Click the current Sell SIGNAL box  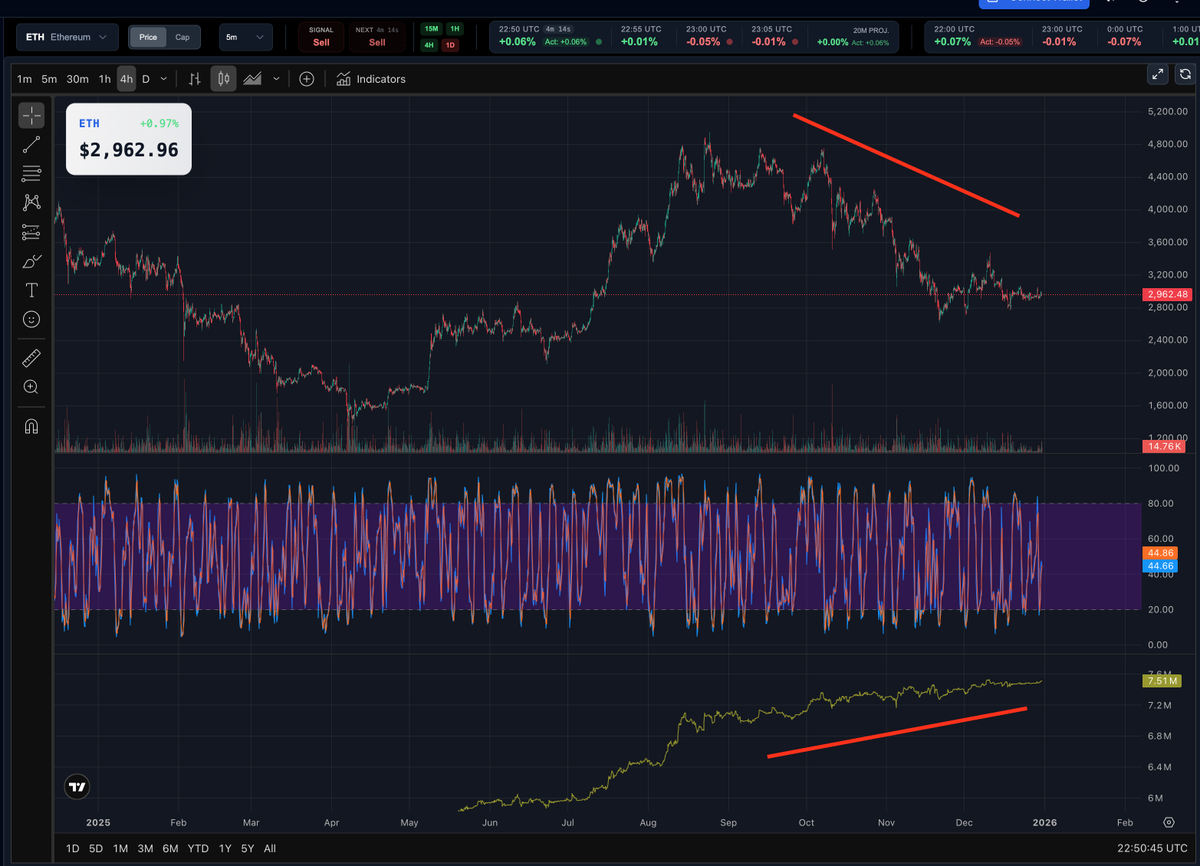(x=320, y=37)
